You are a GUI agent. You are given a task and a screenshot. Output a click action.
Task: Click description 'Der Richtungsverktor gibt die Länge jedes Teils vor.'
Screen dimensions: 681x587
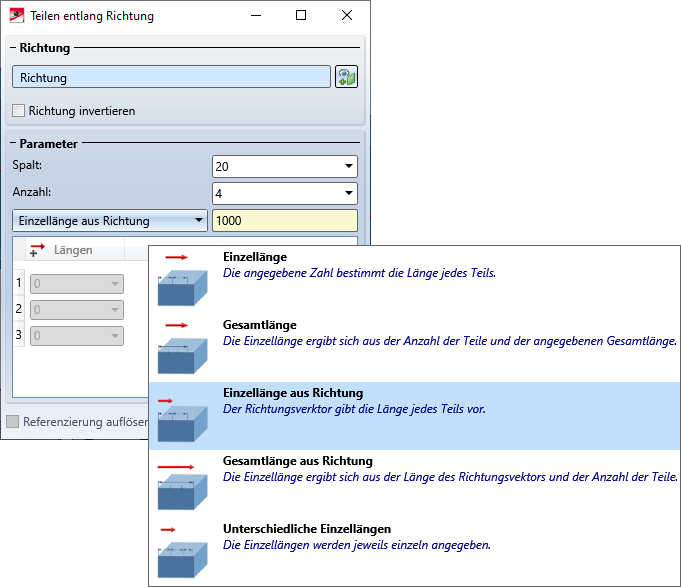coord(354,409)
